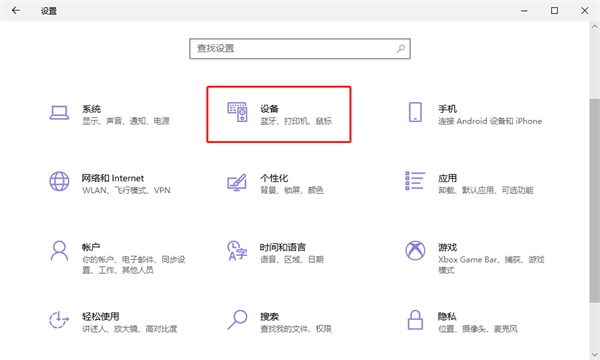Click the search magnifier in 查找设置 box
600x360 pixels.
click(401, 49)
